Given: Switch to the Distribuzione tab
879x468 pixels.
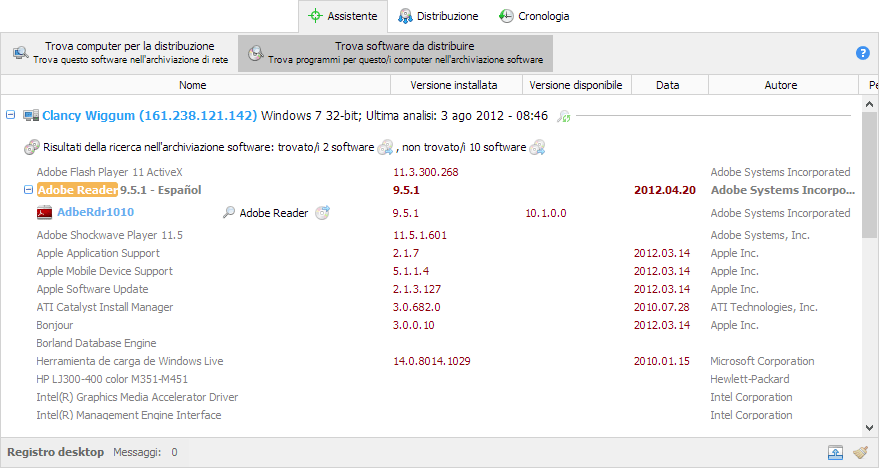Looking at the screenshot, I should (x=438, y=16).
